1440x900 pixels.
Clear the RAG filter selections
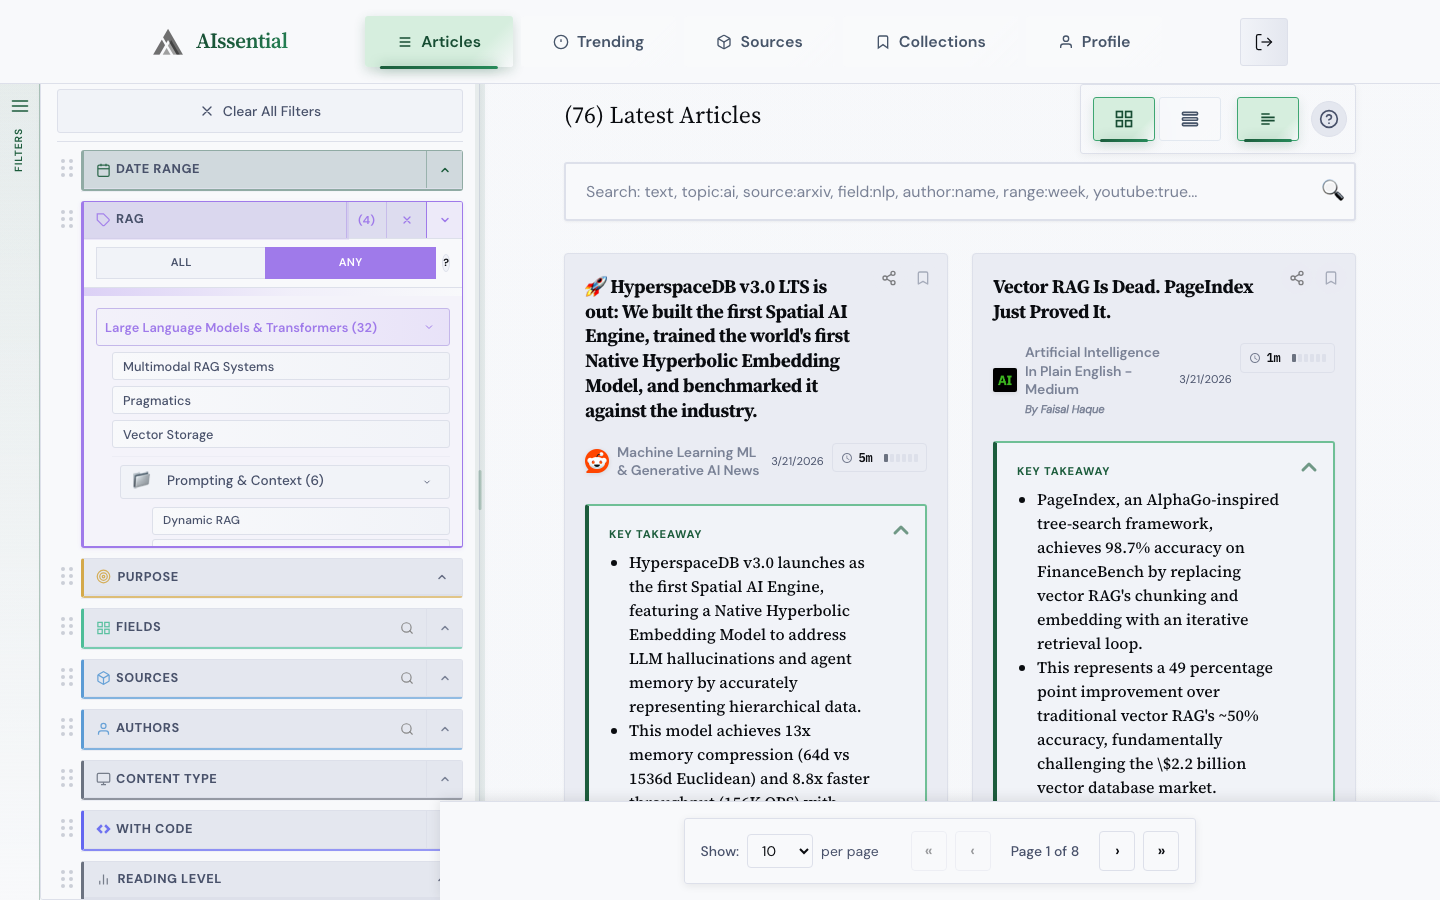[407, 220]
